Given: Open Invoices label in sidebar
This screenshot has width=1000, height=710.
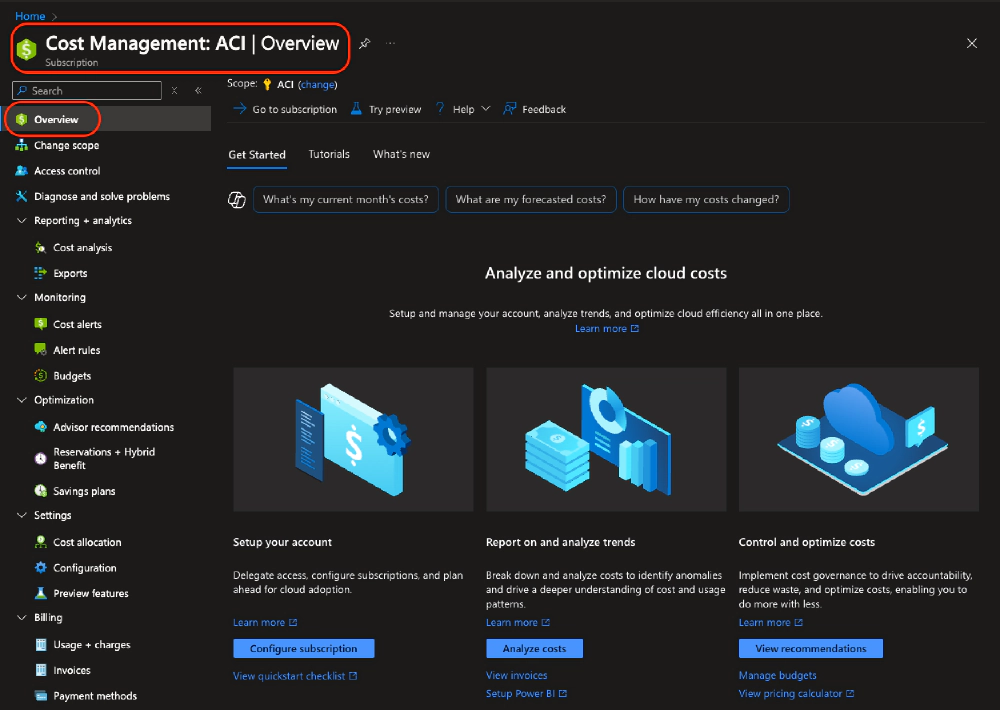Looking at the screenshot, I should 71,670.
